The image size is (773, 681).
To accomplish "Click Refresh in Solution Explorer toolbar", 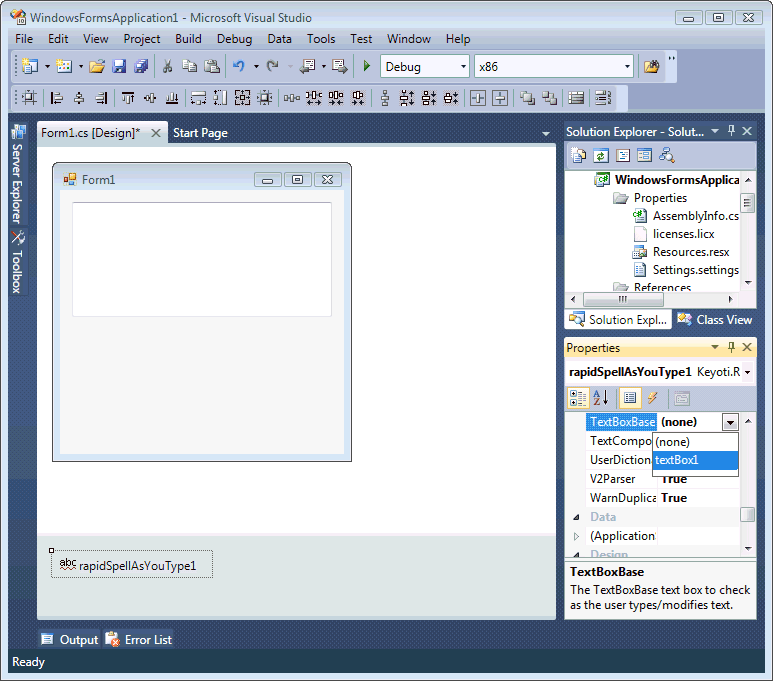I will point(600,156).
